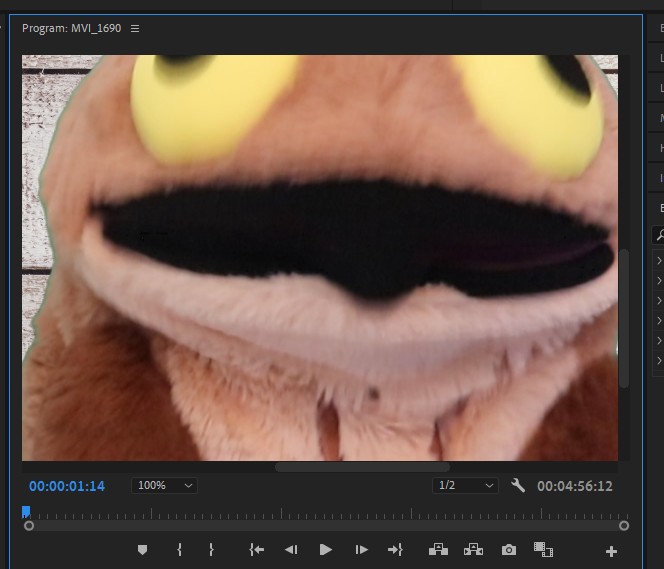
Task: Click the horizontal scrollbar under the video
Action: coord(362,467)
